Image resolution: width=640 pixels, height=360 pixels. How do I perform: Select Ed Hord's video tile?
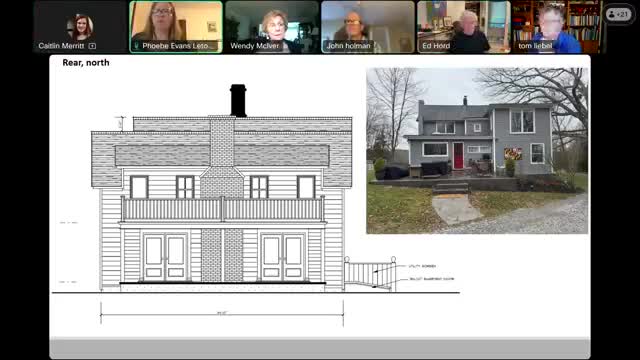(464, 27)
